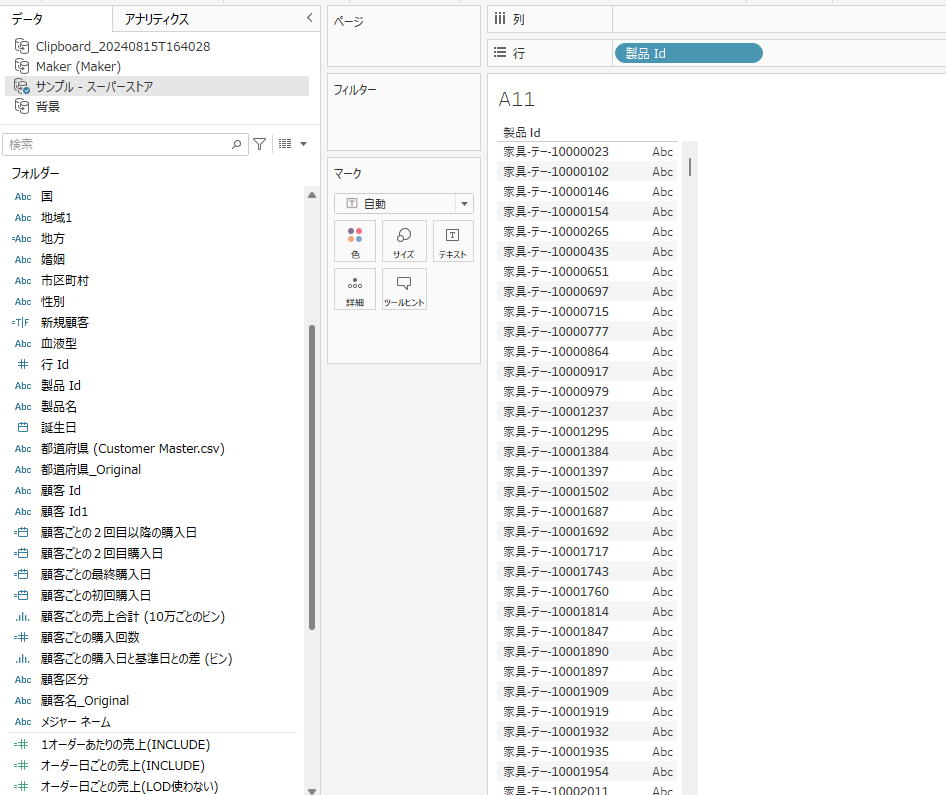Click the 製品 Id pill on 行 shelf

[x=688, y=53]
